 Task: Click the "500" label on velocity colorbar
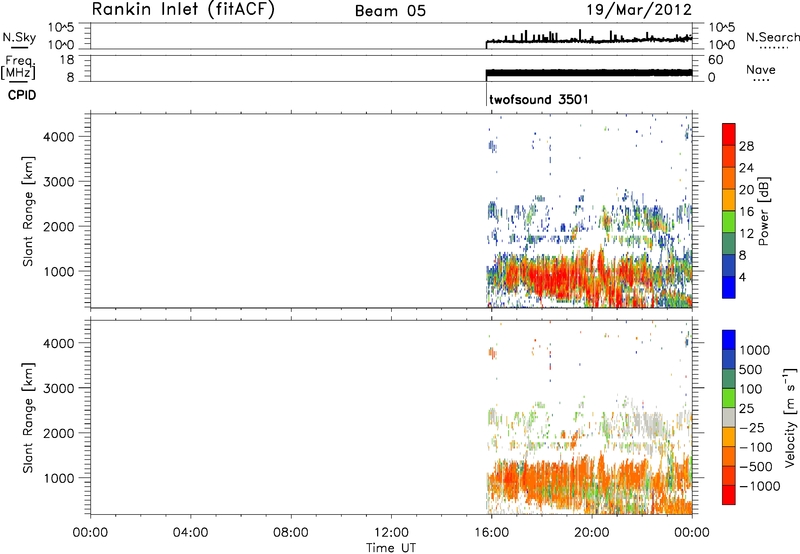tap(751, 370)
